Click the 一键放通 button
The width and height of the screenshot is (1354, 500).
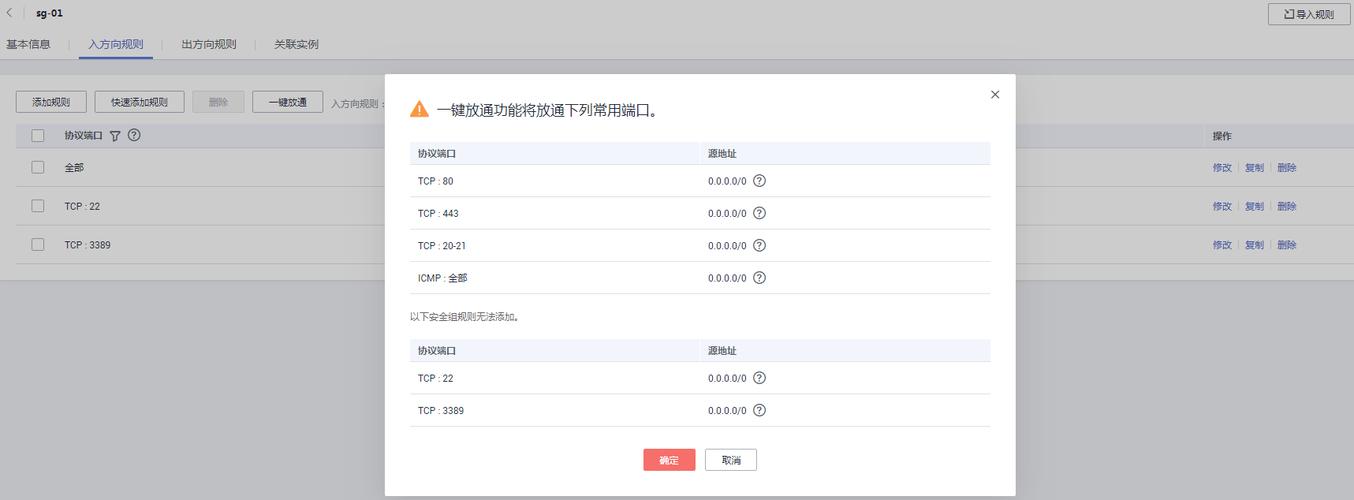click(x=288, y=102)
